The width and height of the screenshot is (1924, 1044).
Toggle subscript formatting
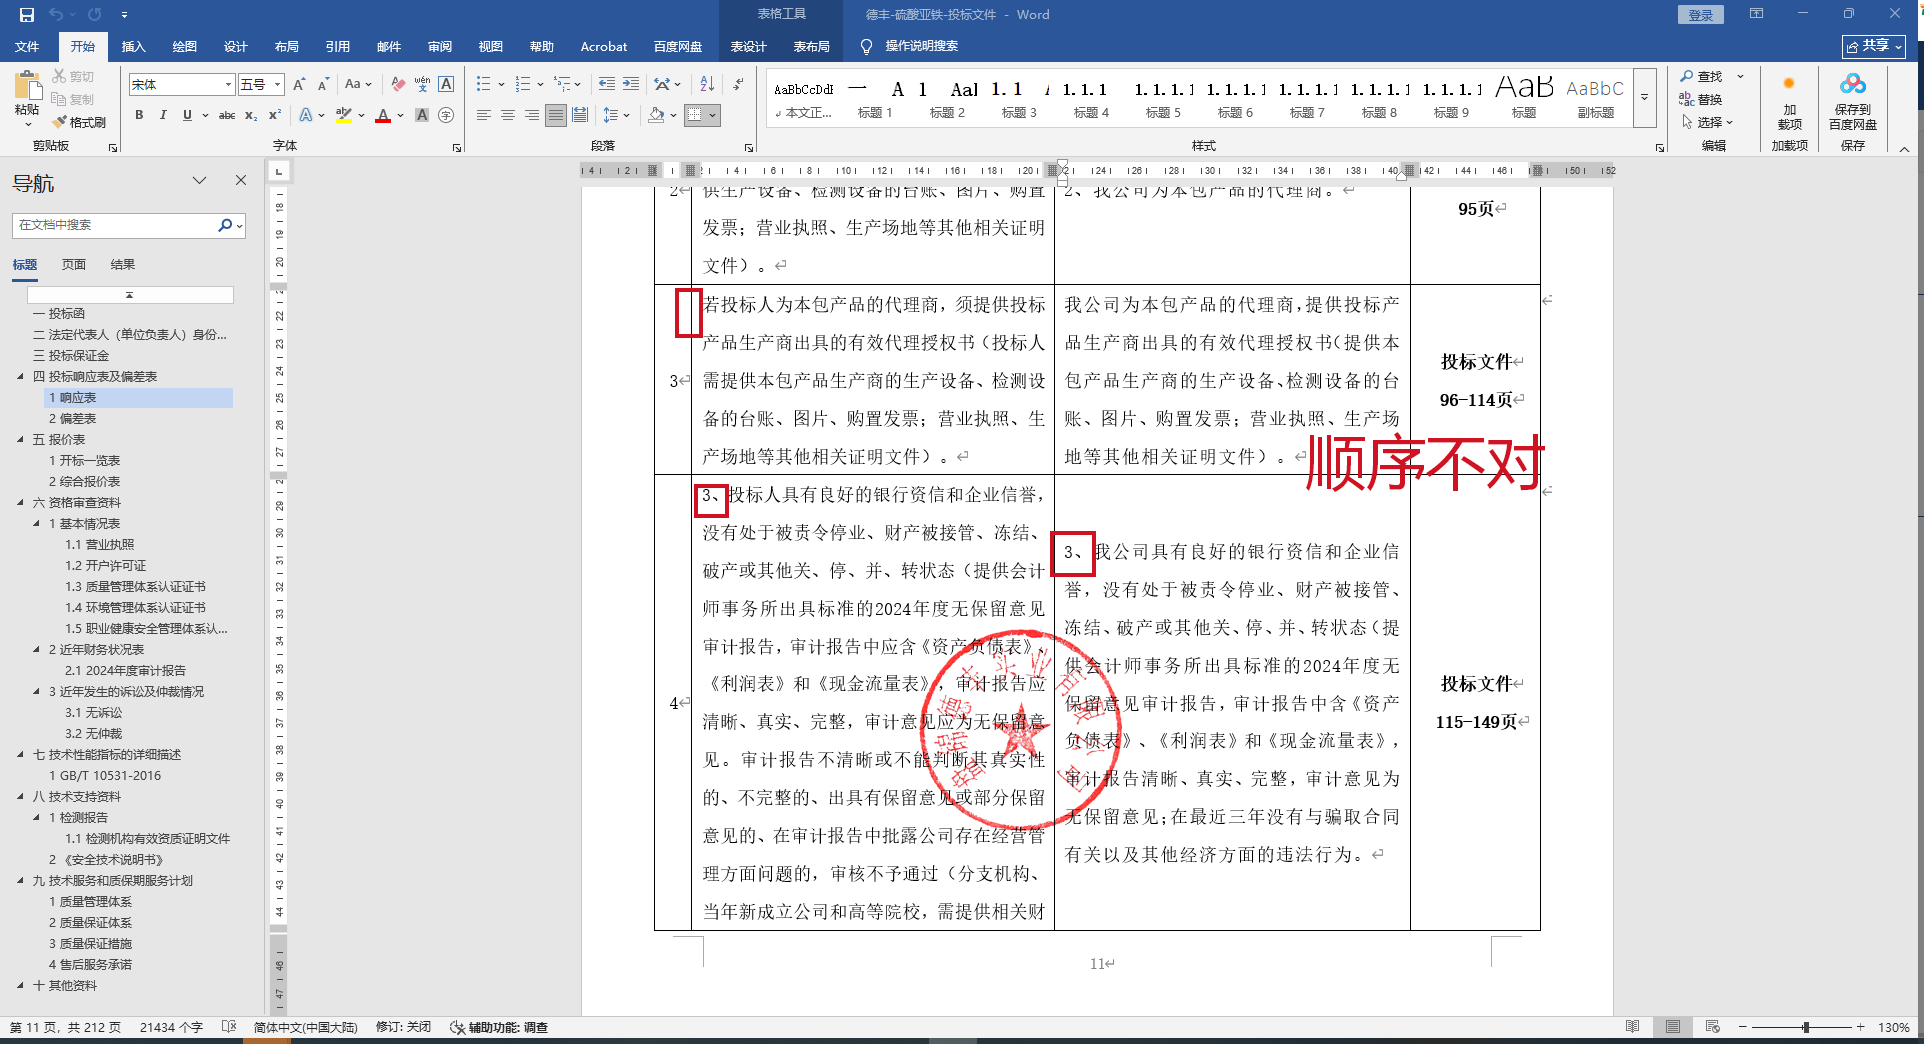pyautogui.click(x=251, y=115)
